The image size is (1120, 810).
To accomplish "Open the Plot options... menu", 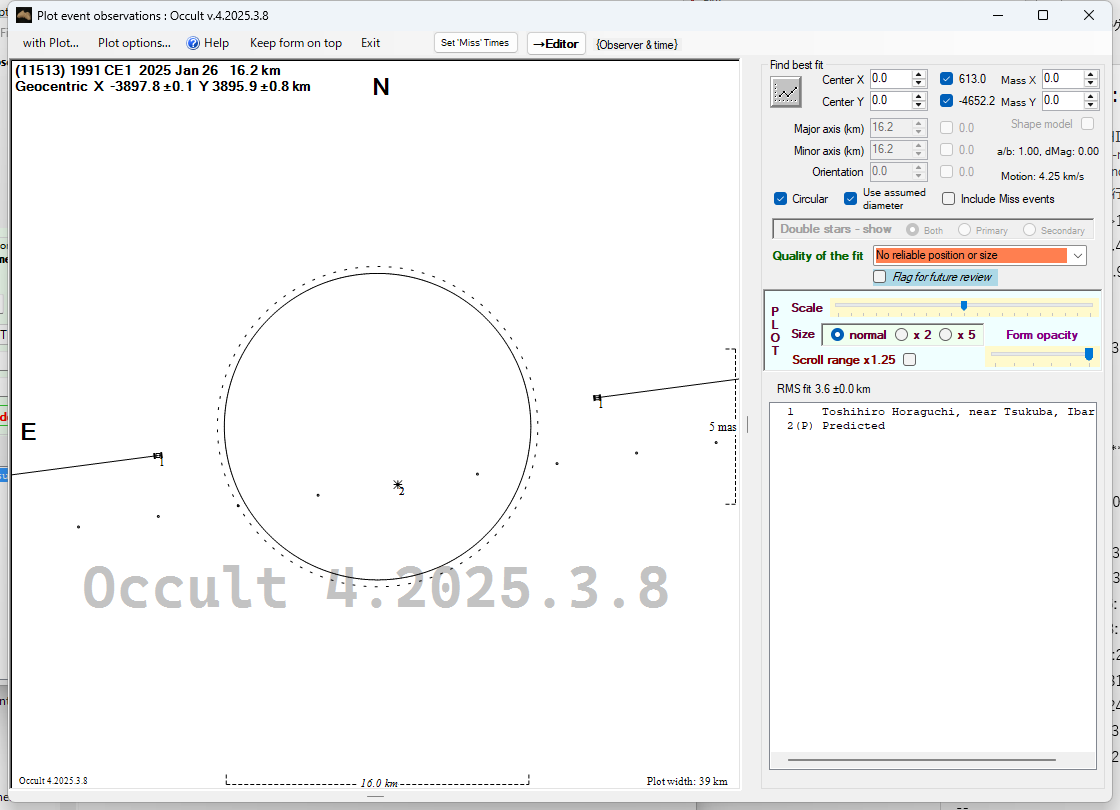I will (134, 43).
